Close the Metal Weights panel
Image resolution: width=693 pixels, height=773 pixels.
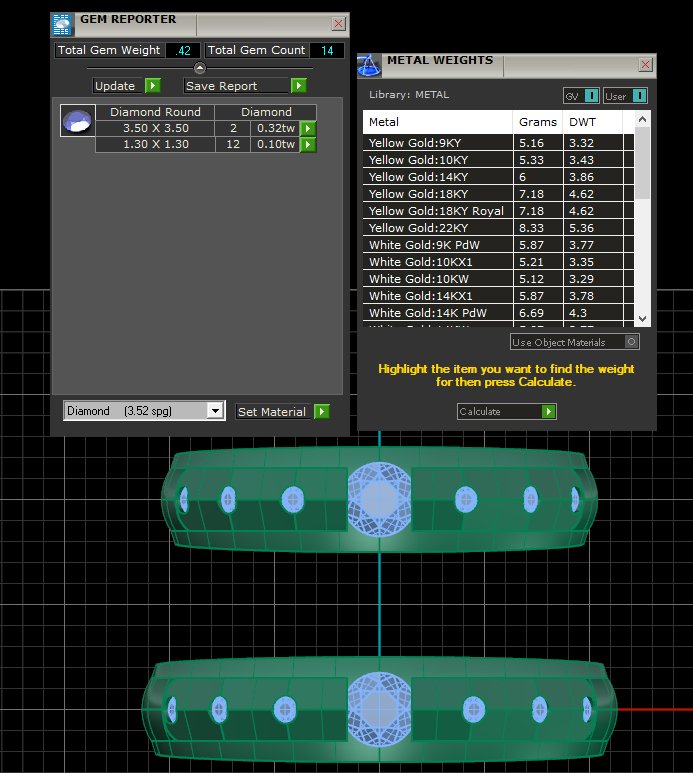point(646,65)
